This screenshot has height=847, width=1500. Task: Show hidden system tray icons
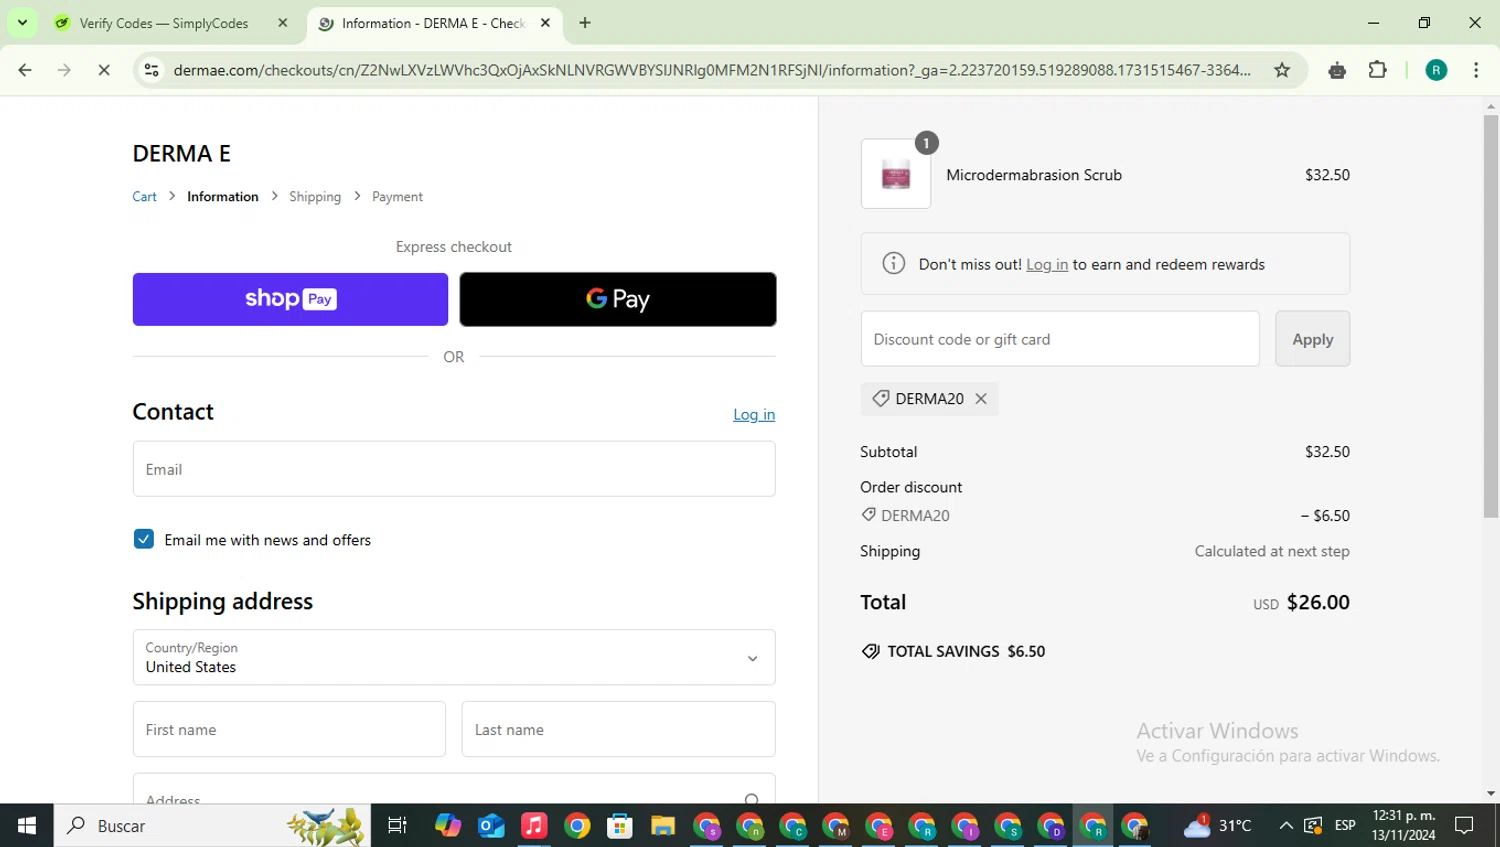[1286, 825]
